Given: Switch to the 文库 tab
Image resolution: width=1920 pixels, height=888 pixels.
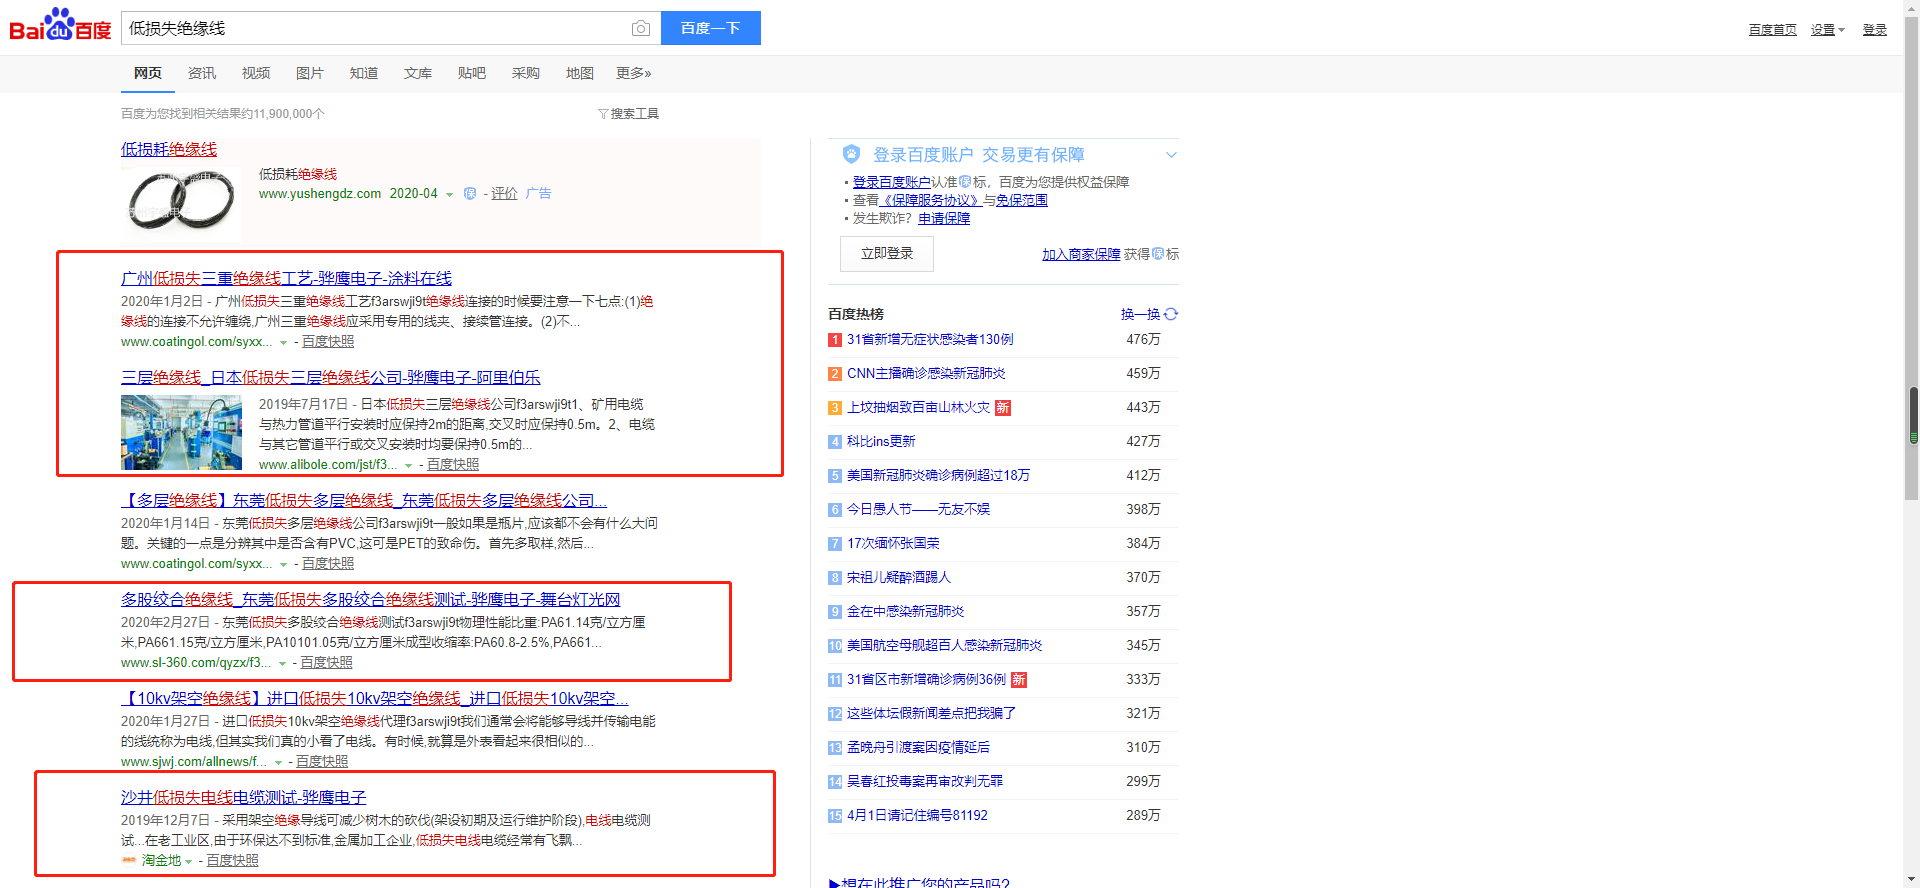Looking at the screenshot, I should 418,73.
